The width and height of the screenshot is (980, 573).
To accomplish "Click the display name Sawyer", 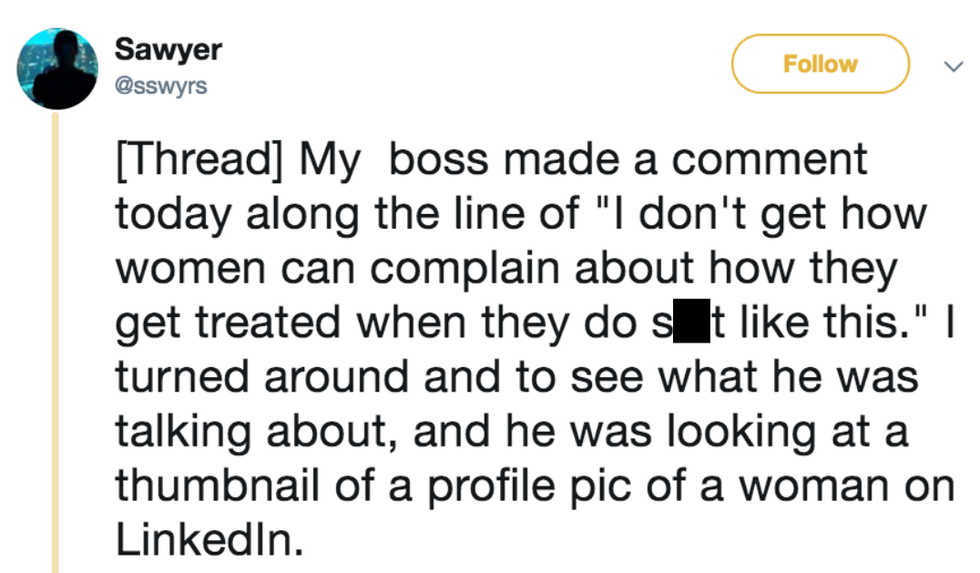I will click(x=168, y=48).
